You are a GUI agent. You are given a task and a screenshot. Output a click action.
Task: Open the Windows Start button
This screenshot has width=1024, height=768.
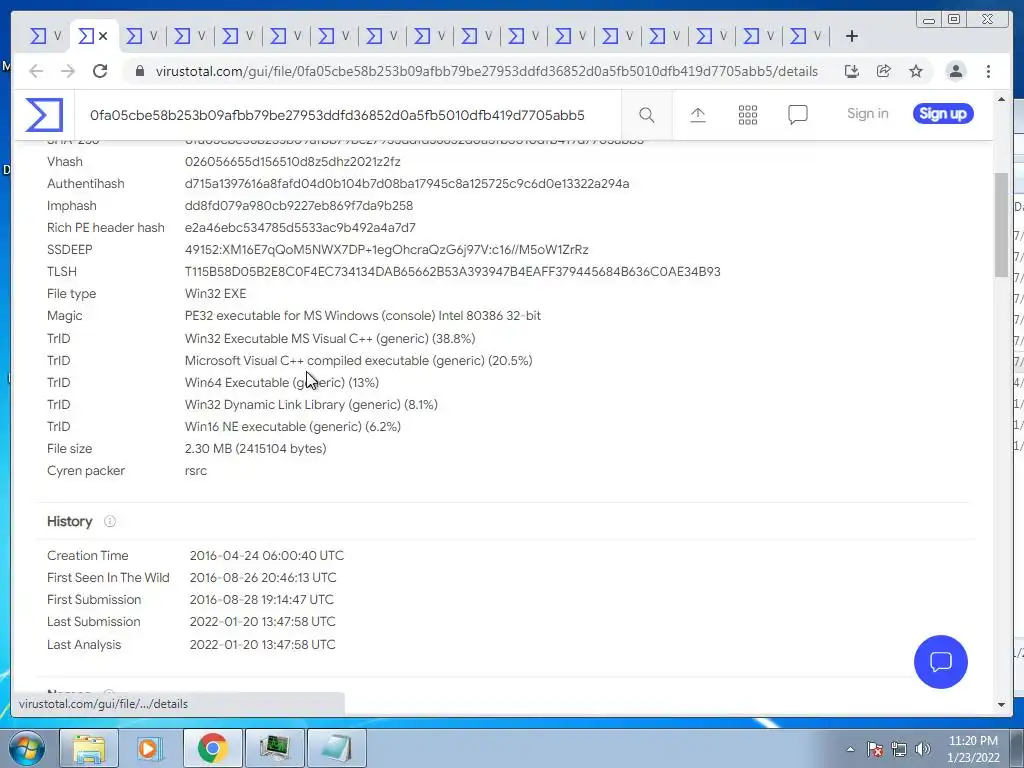pos(27,748)
